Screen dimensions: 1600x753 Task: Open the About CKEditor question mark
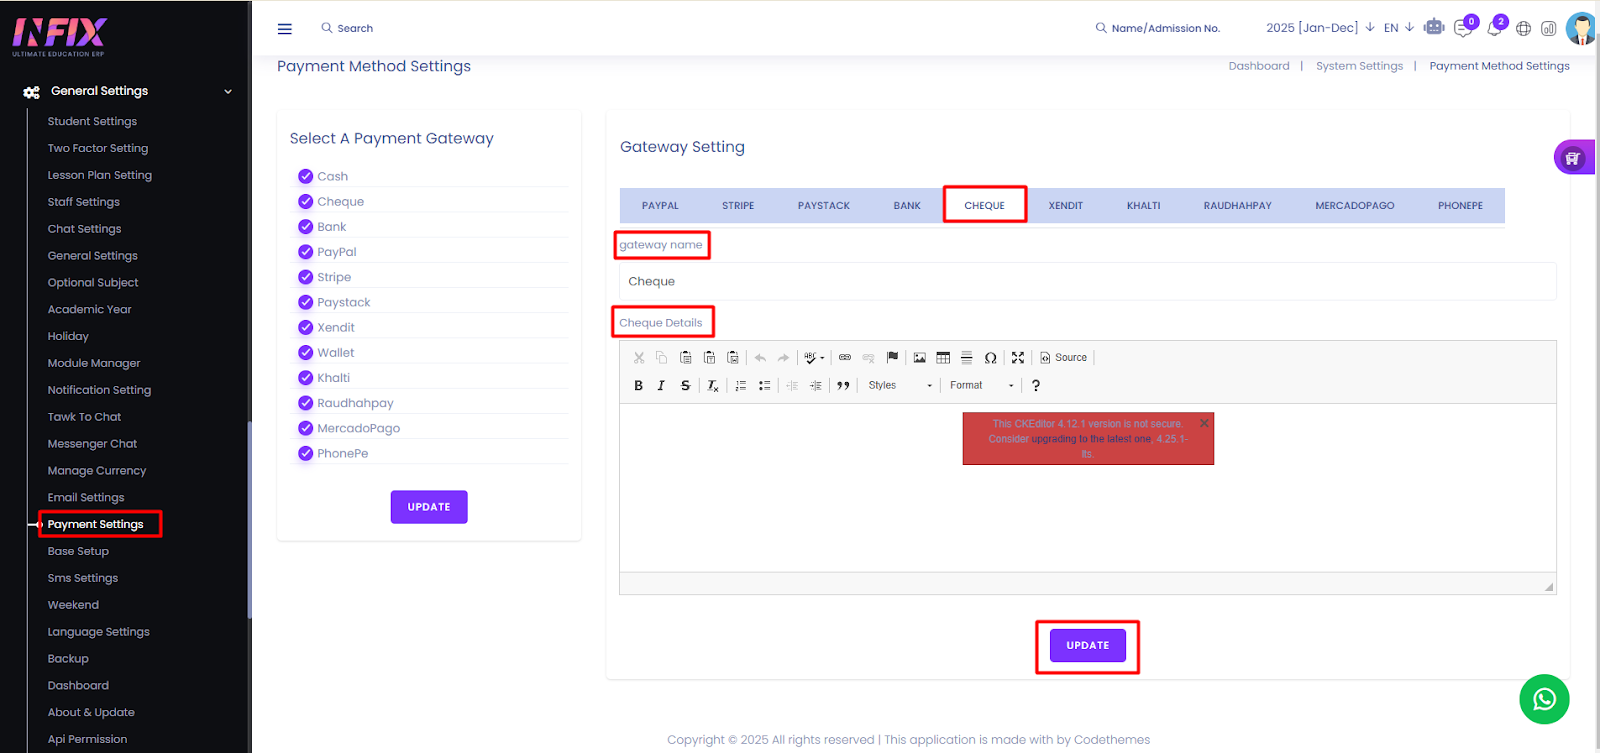pyautogui.click(x=1036, y=385)
